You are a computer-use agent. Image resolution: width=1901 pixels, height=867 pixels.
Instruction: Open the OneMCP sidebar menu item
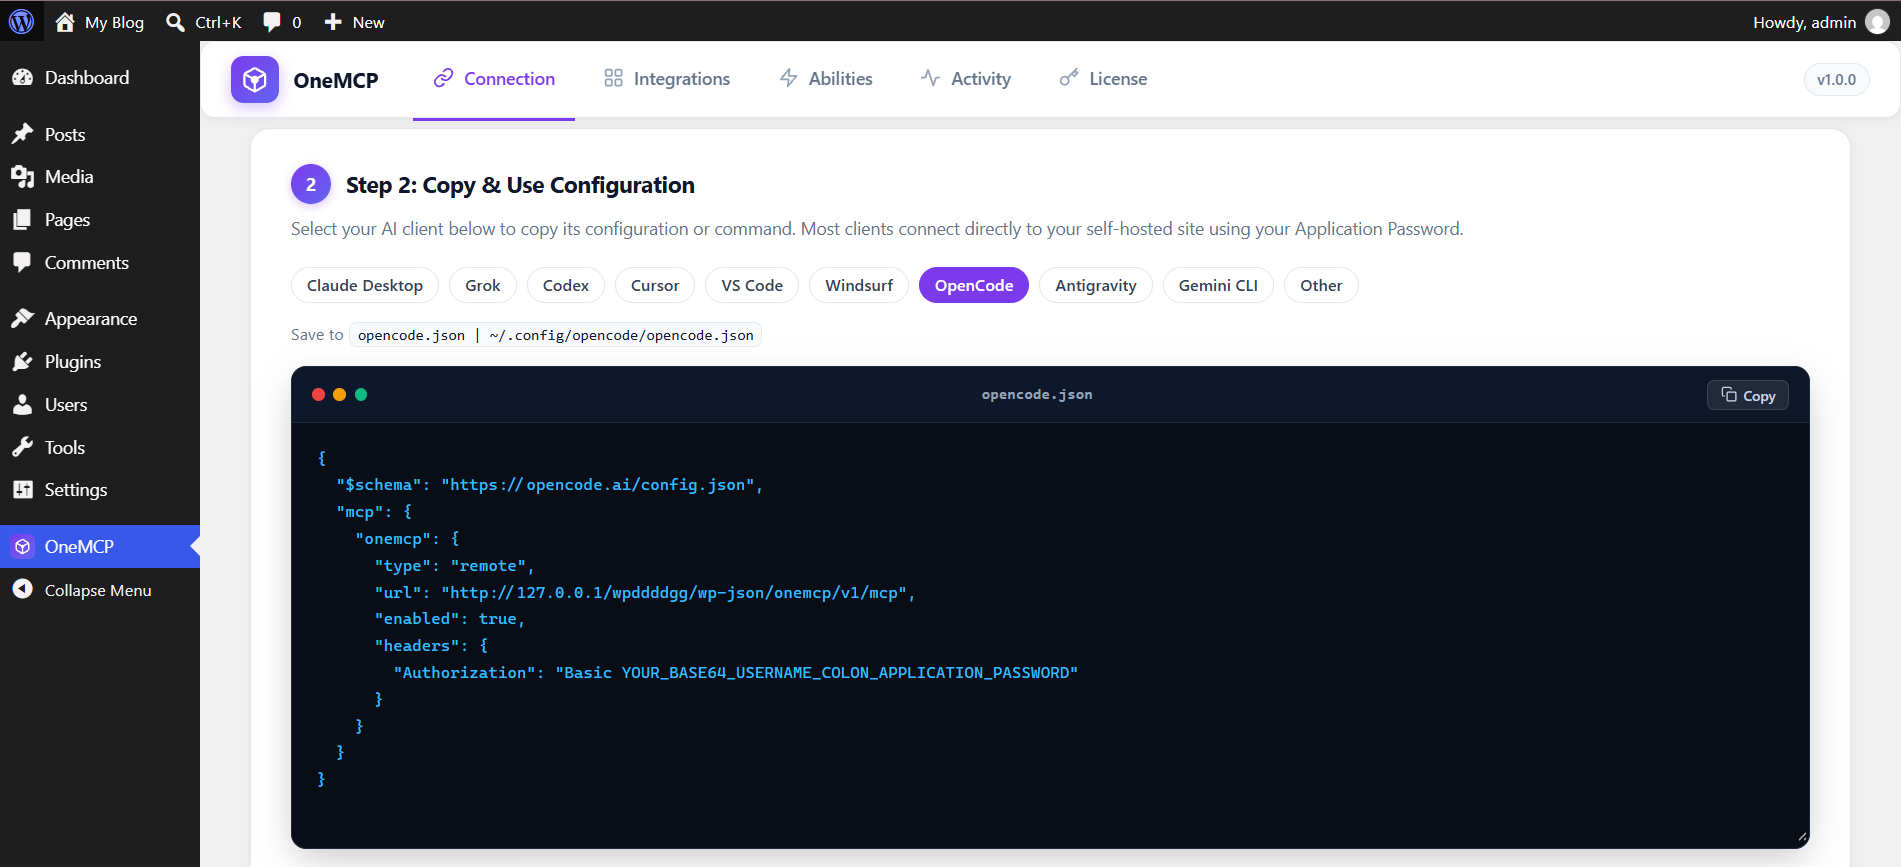pyautogui.click(x=100, y=547)
